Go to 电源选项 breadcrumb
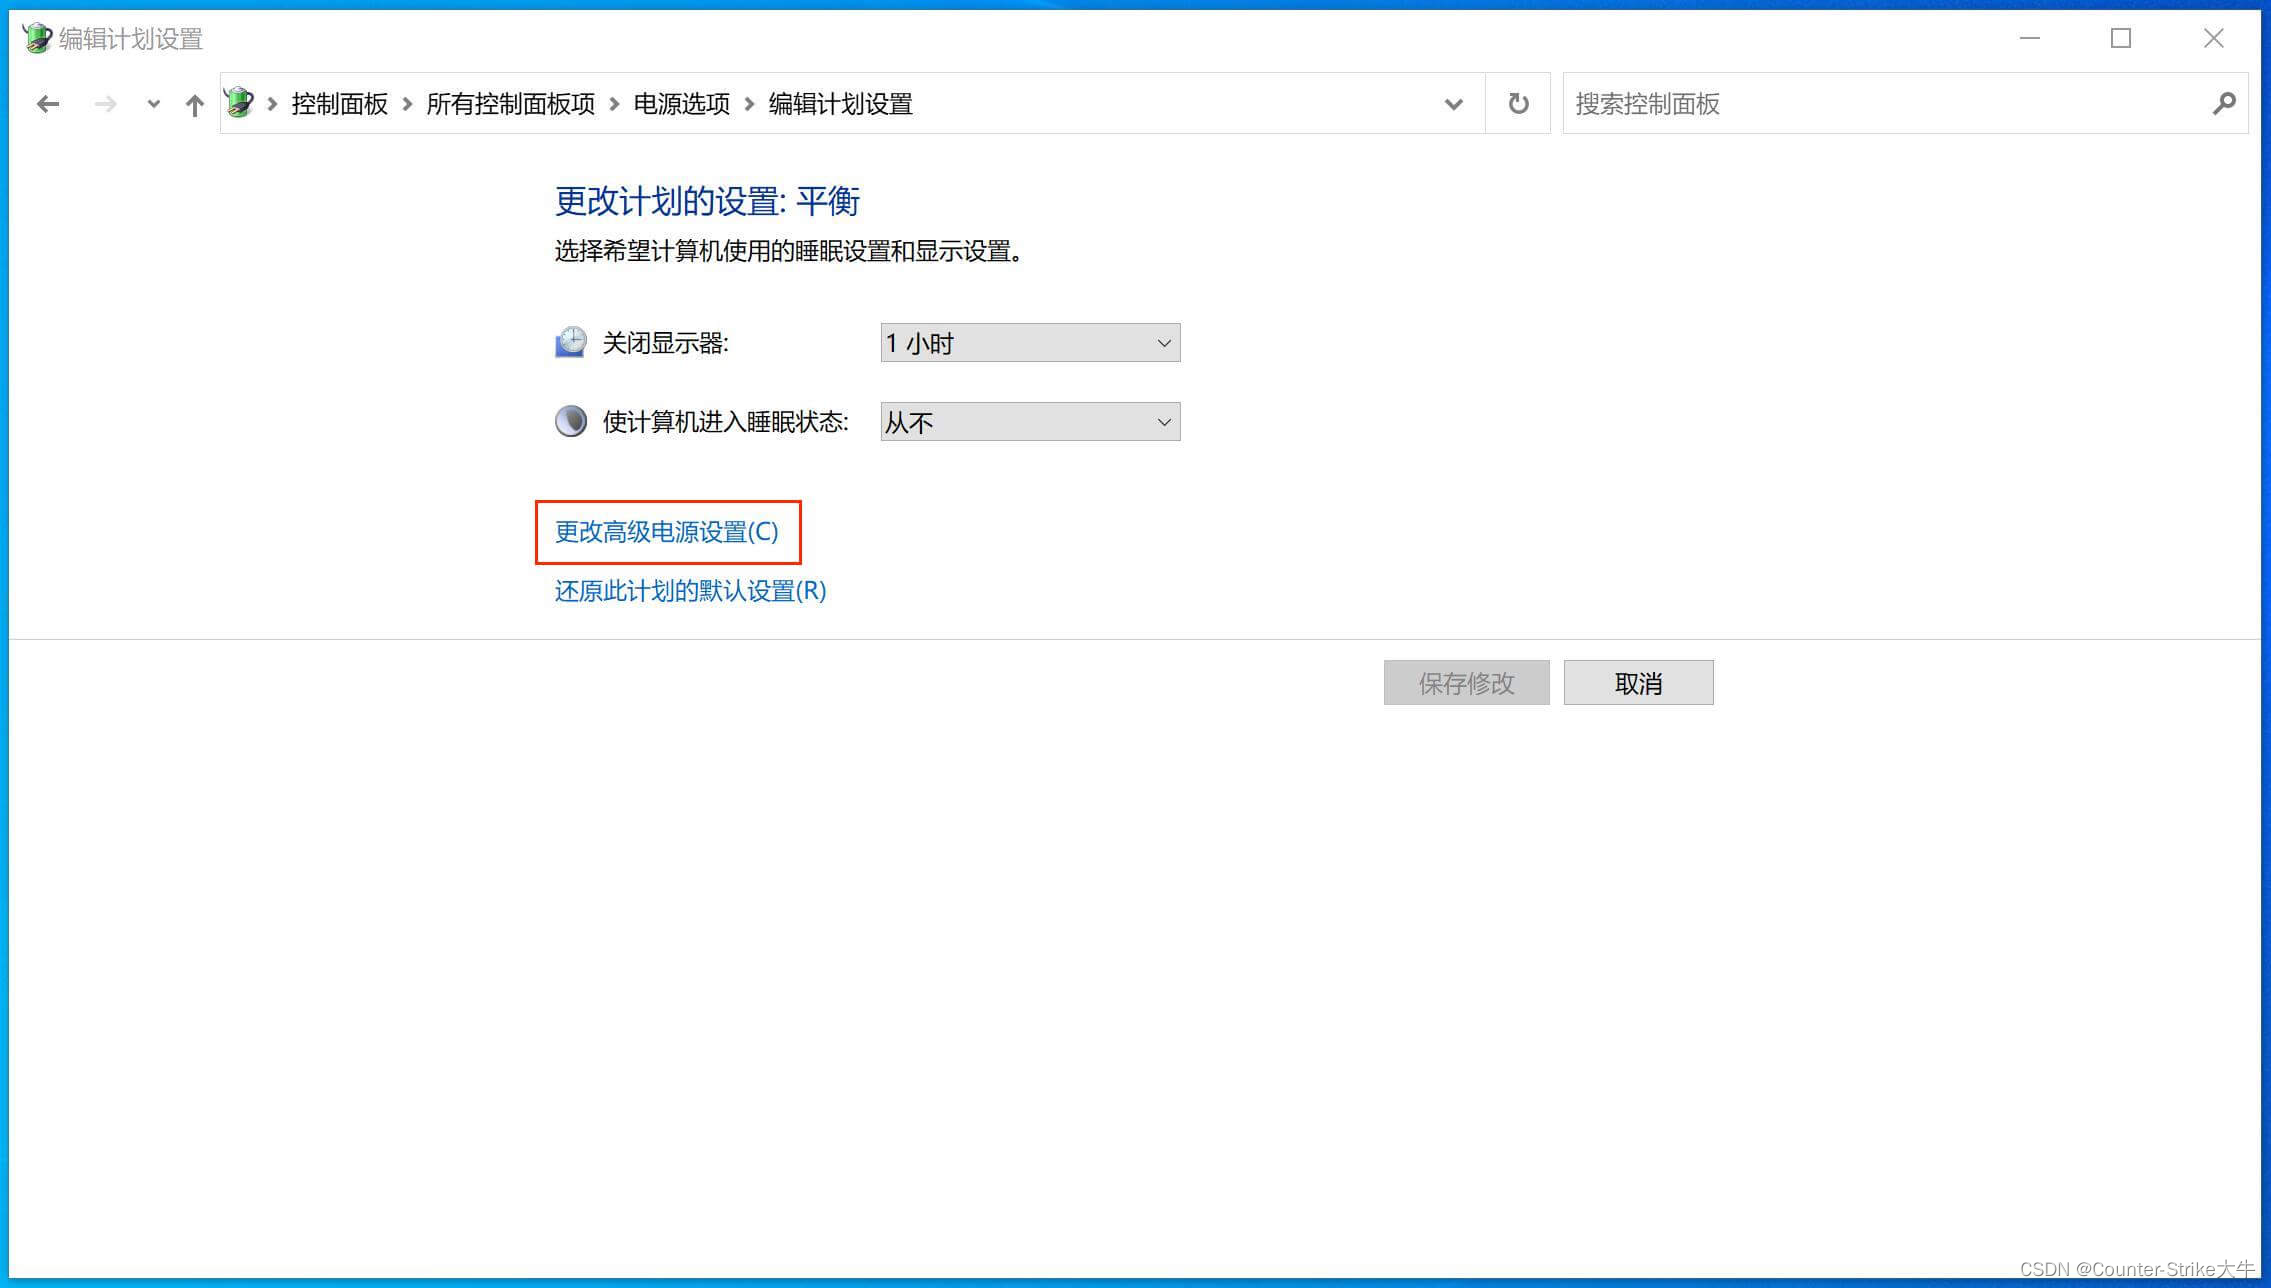Image resolution: width=2271 pixels, height=1288 pixels. pos(681,104)
